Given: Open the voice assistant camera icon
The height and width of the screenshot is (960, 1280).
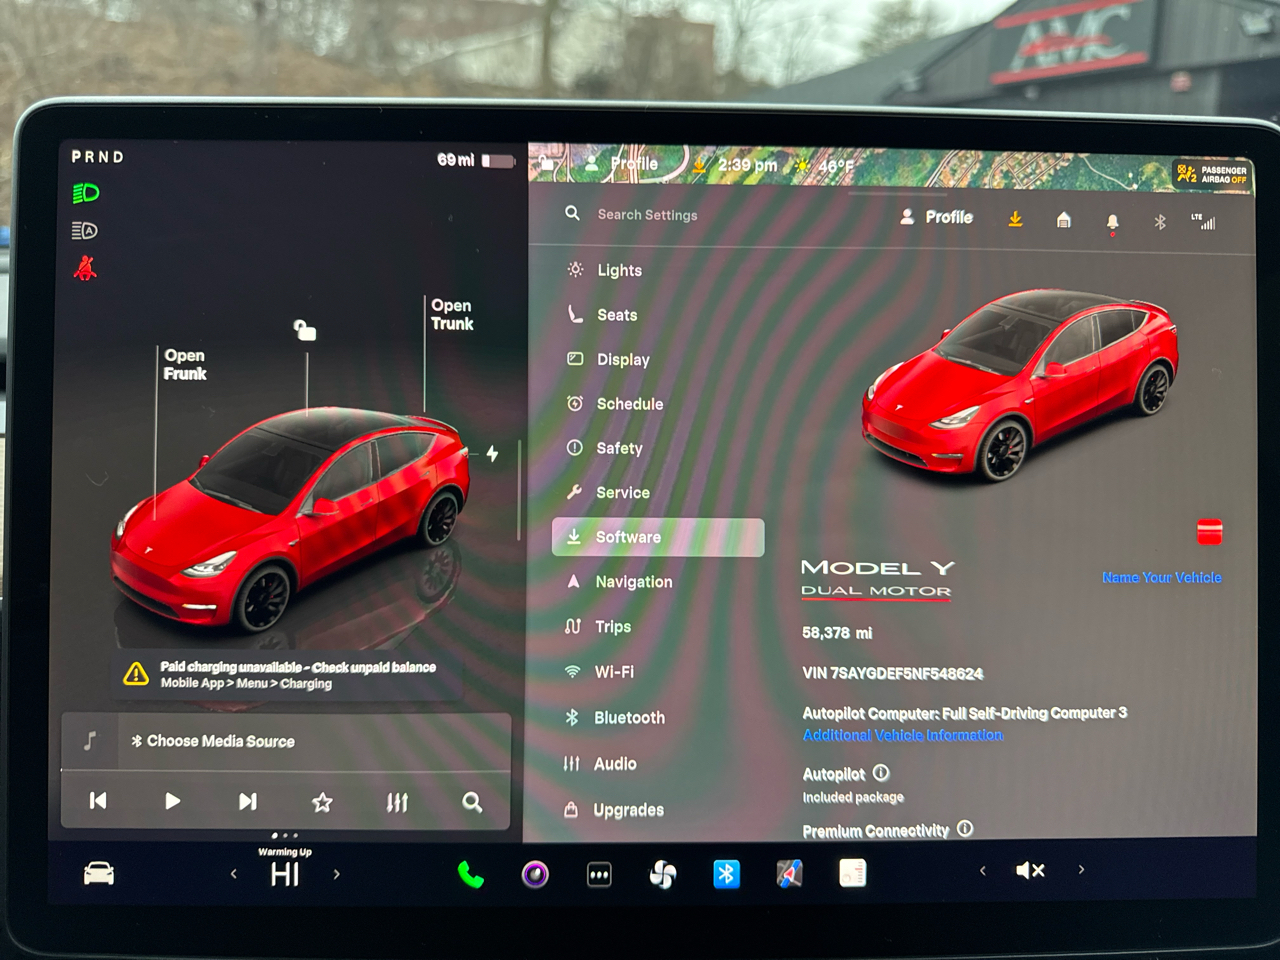Looking at the screenshot, I should (535, 875).
